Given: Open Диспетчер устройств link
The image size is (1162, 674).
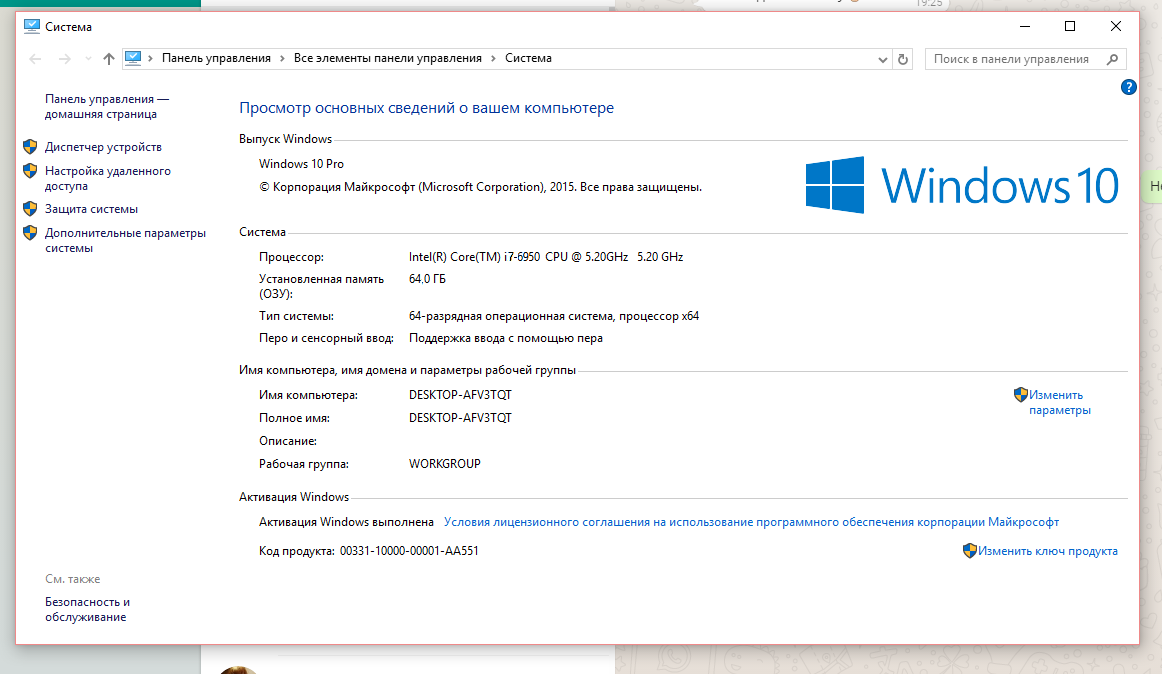Looking at the screenshot, I should pos(103,147).
